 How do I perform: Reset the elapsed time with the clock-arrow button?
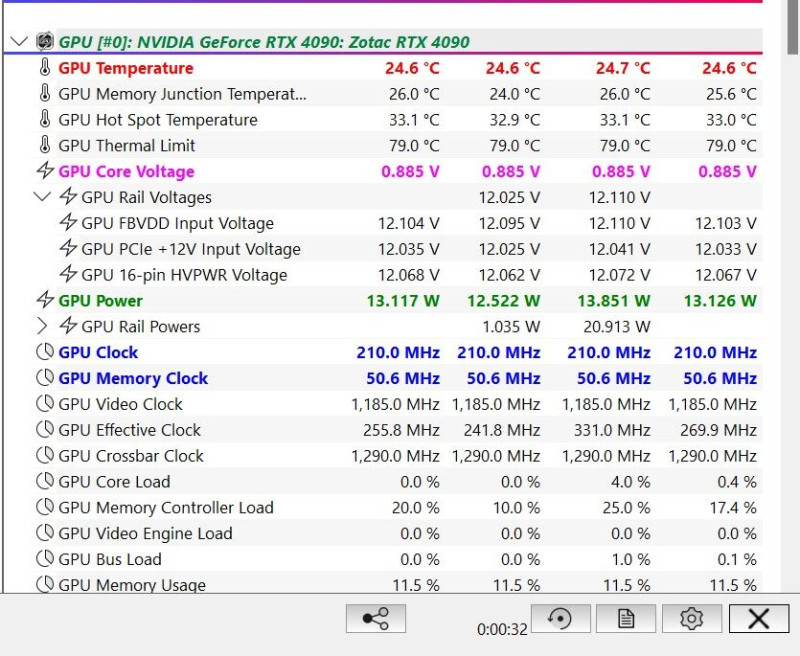pos(560,619)
